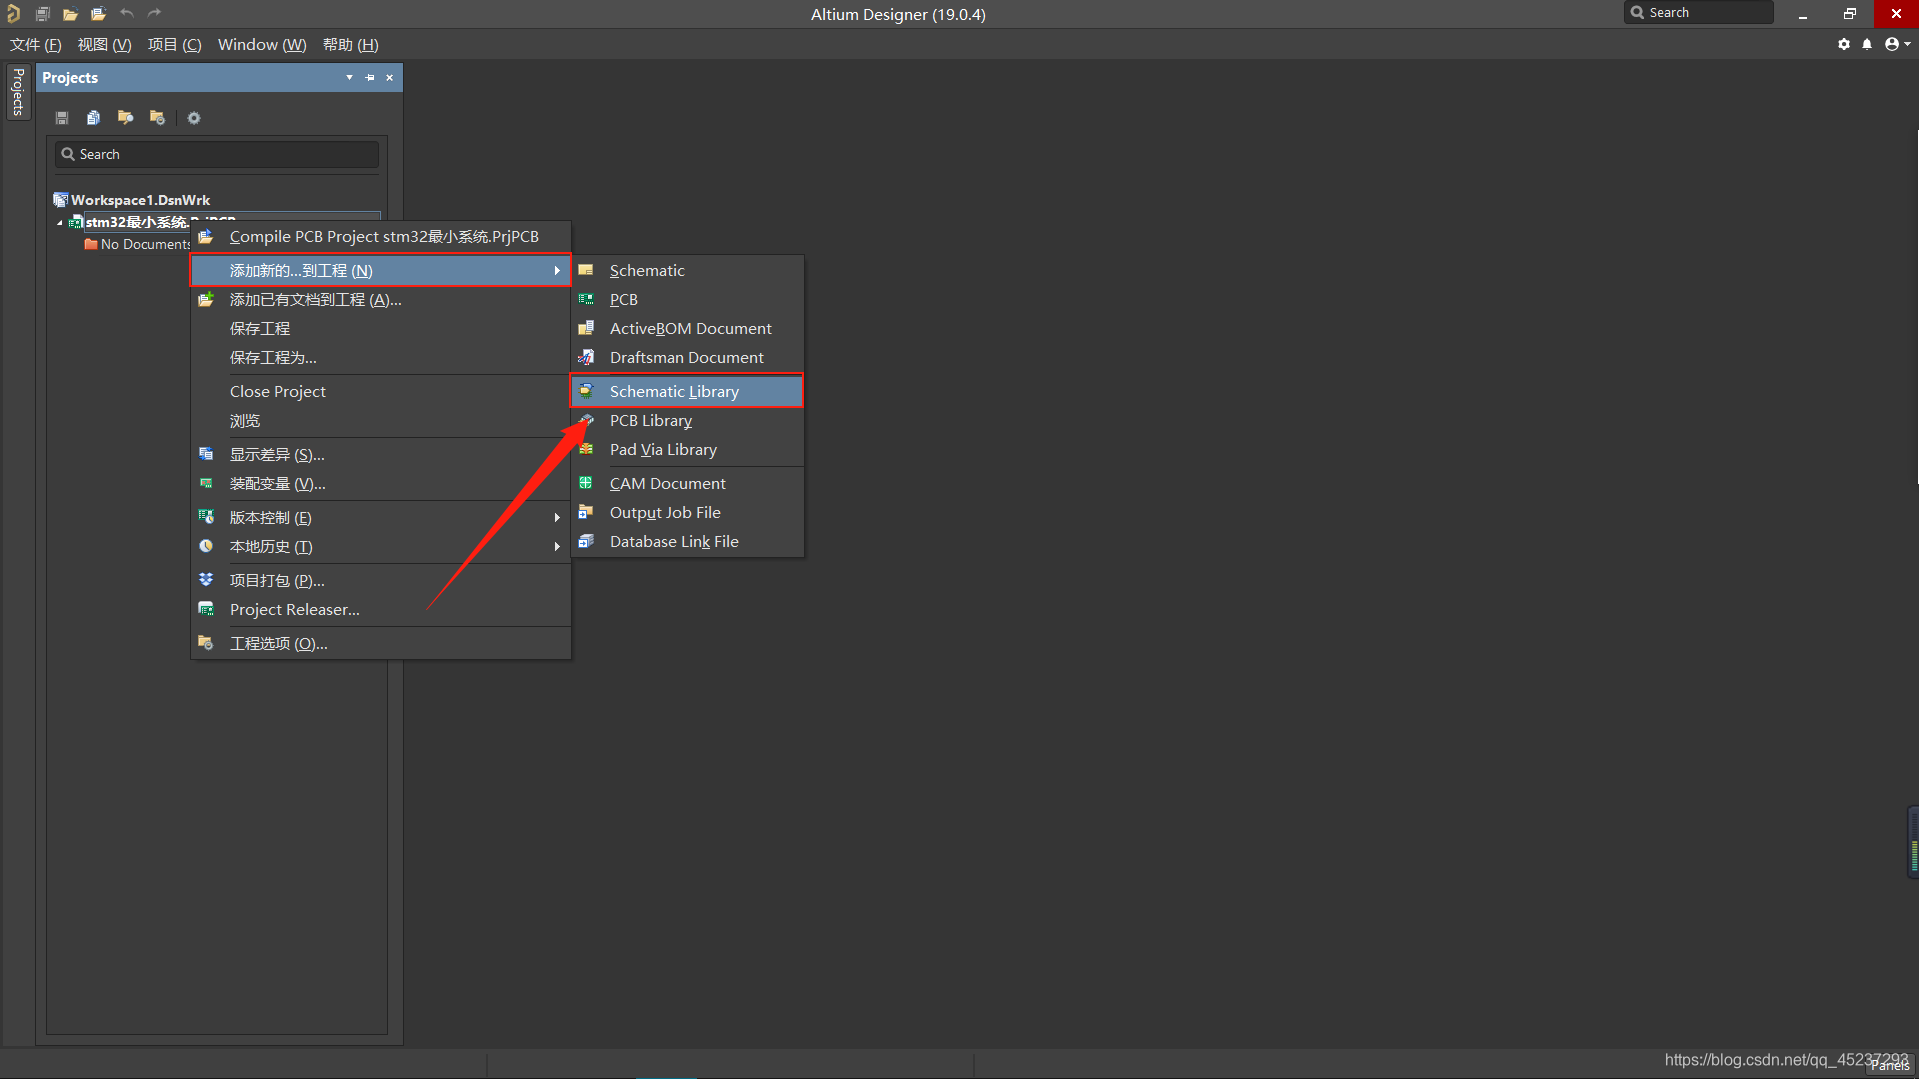Click the notifications bell icon
1919x1079 pixels.
click(x=1867, y=44)
